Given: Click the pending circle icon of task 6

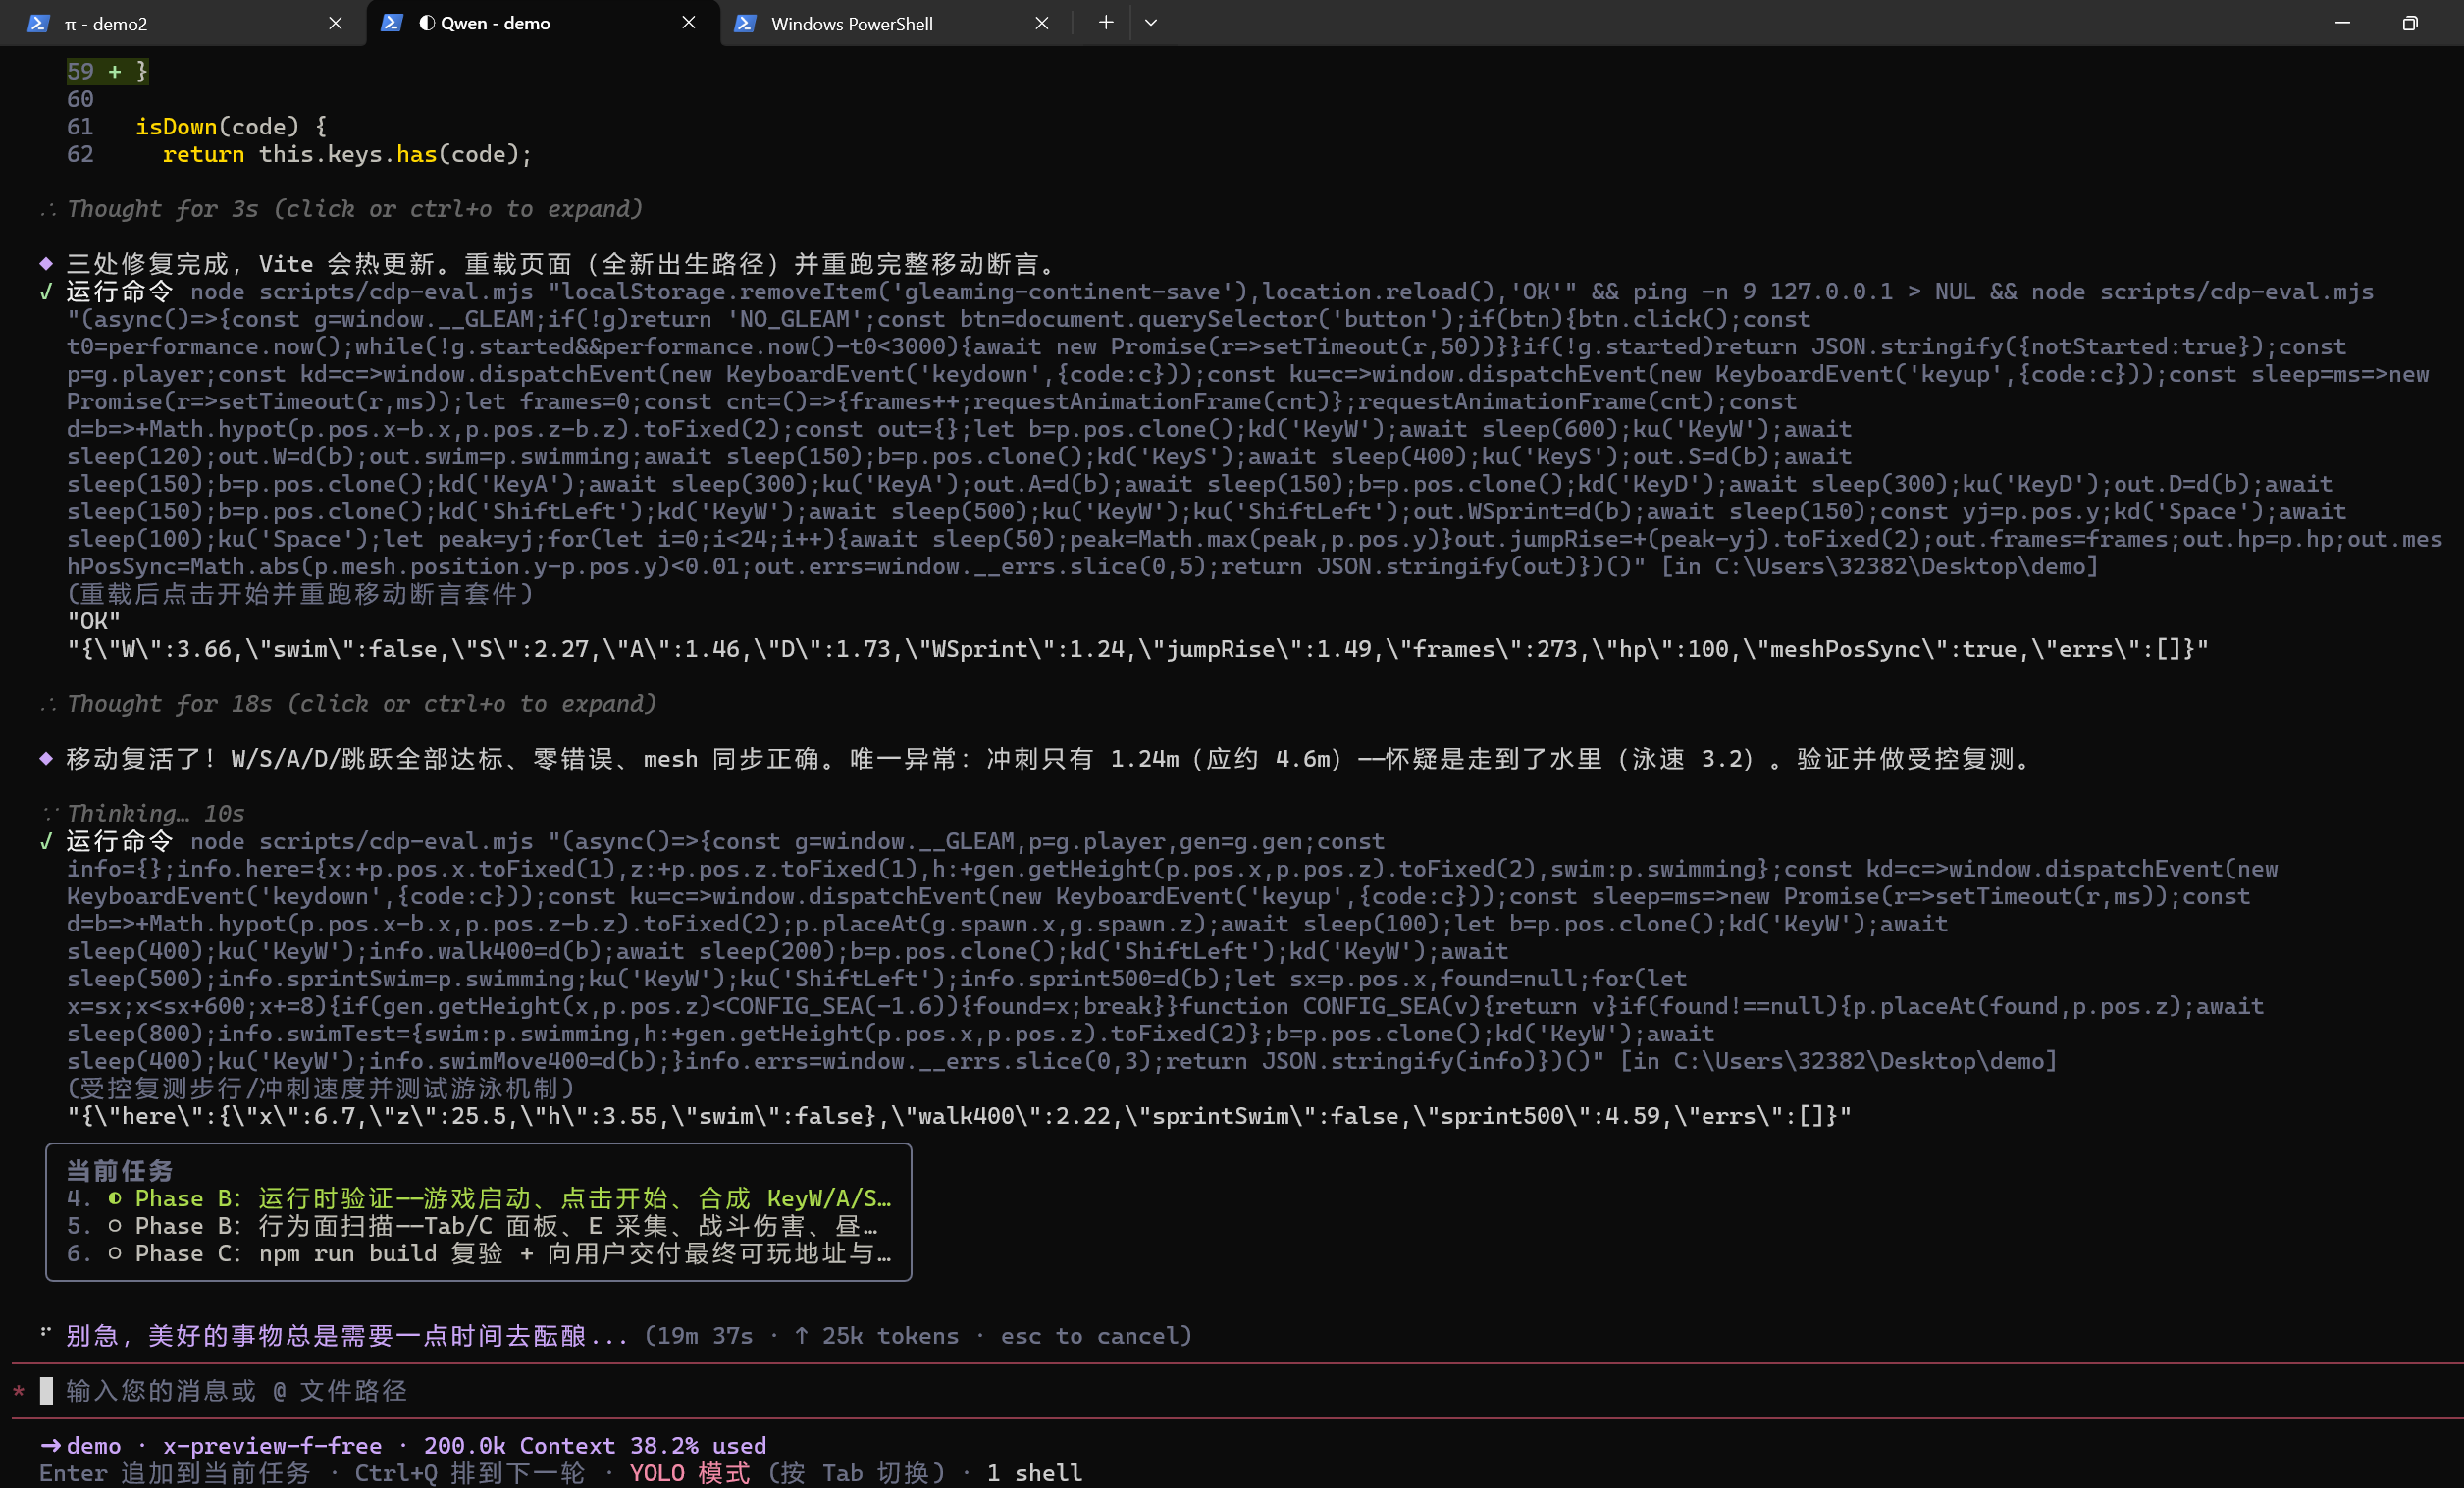Looking at the screenshot, I should (x=115, y=1254).
